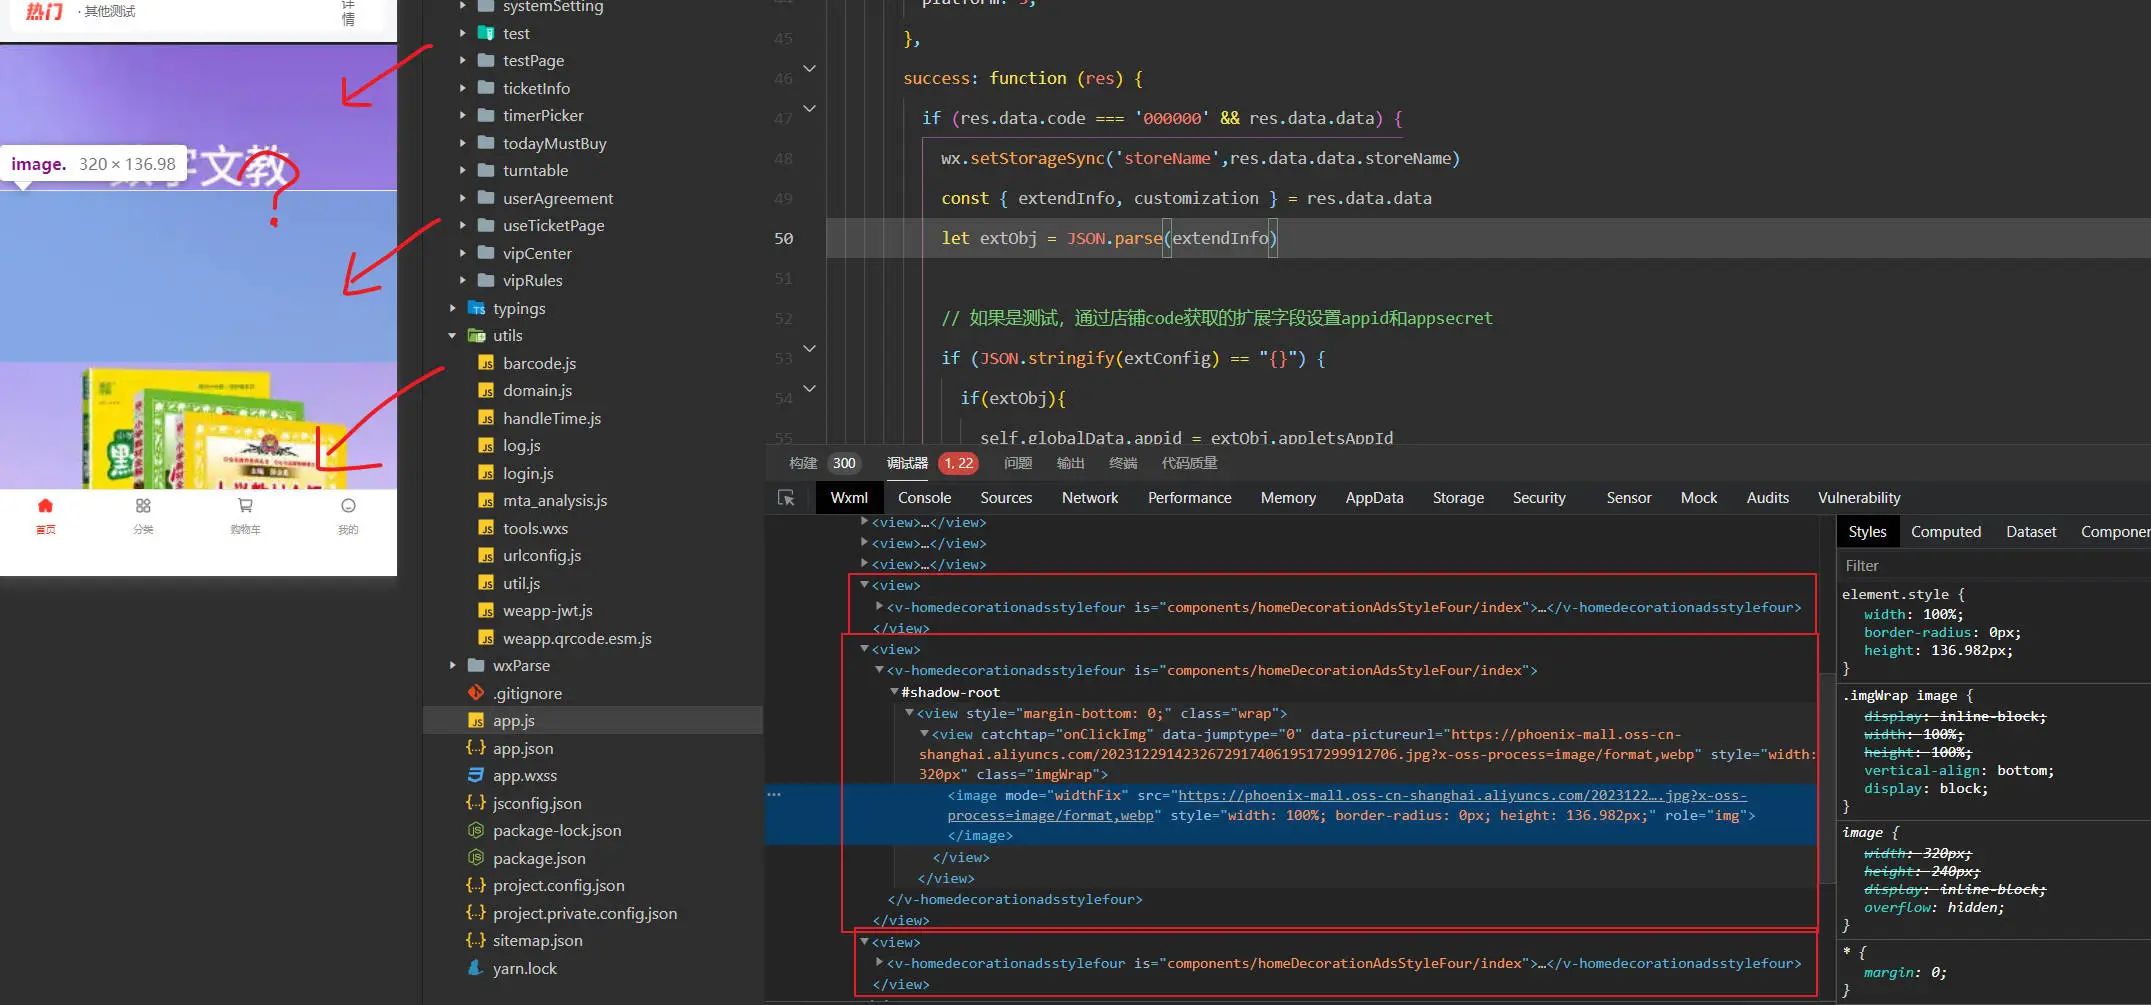Click the braces icon beside sitemap.json

coord(476,940)
